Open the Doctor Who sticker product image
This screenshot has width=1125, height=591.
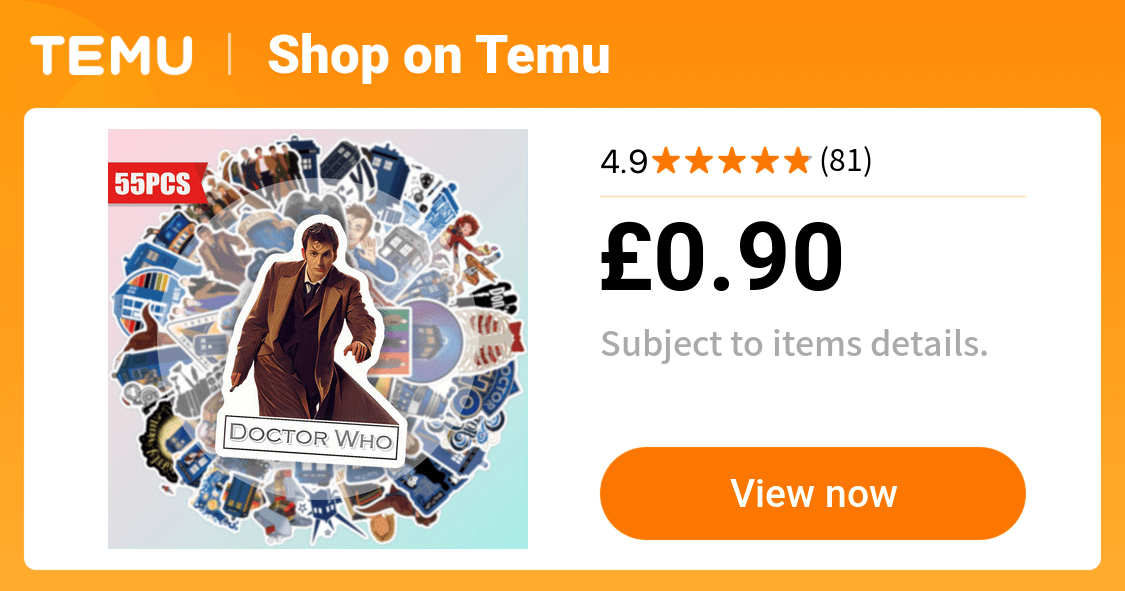coord(318,339)
